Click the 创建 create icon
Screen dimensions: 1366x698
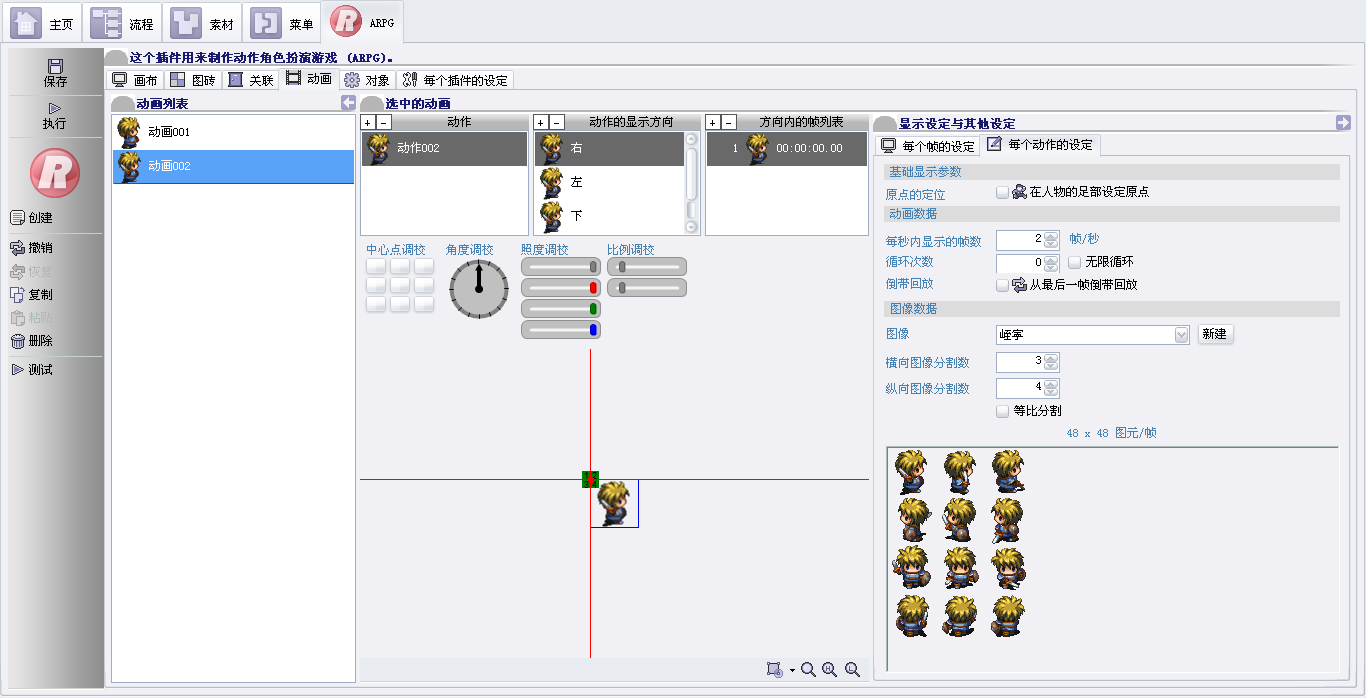[17, 218]
